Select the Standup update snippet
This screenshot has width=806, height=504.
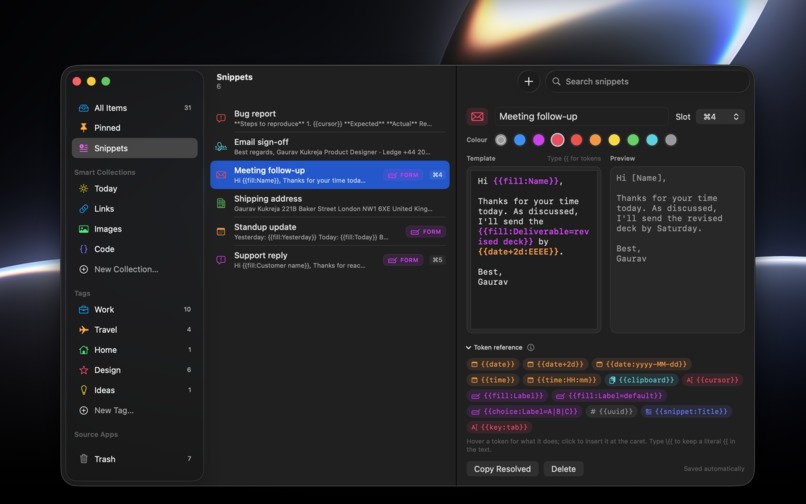[x=329, y=231]
